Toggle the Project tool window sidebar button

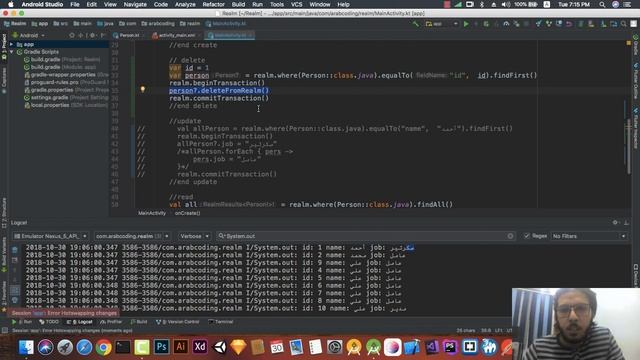pyautogui.click(x=4, y=47)
